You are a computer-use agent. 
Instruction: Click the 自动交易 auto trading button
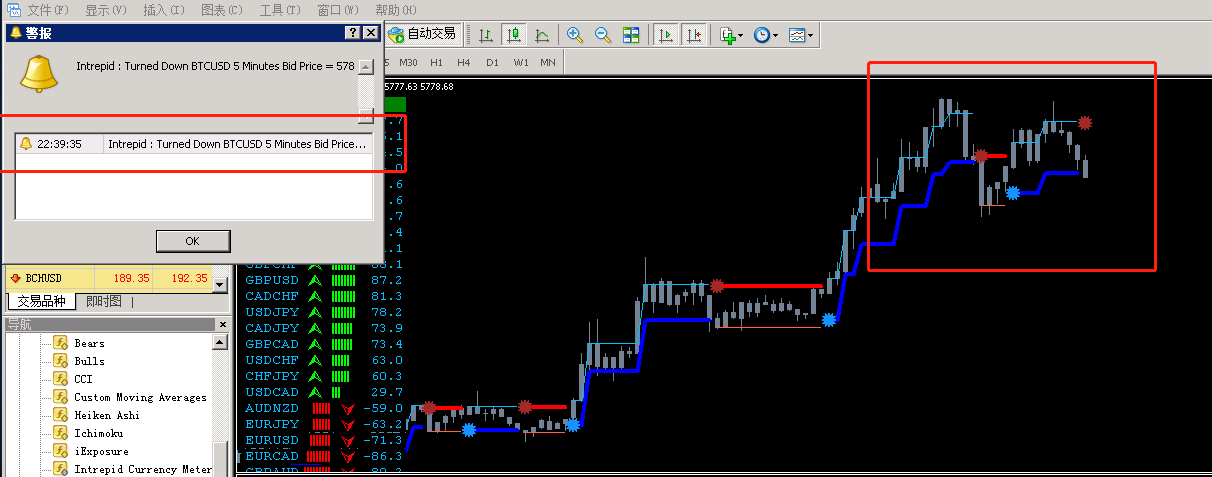point(422,34)
